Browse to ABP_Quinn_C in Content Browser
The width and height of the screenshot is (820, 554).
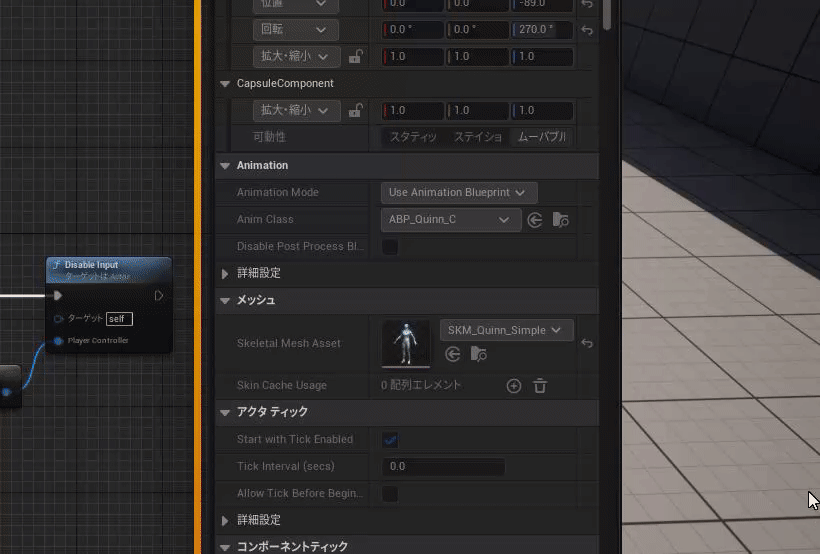click(x=561, y=220)
